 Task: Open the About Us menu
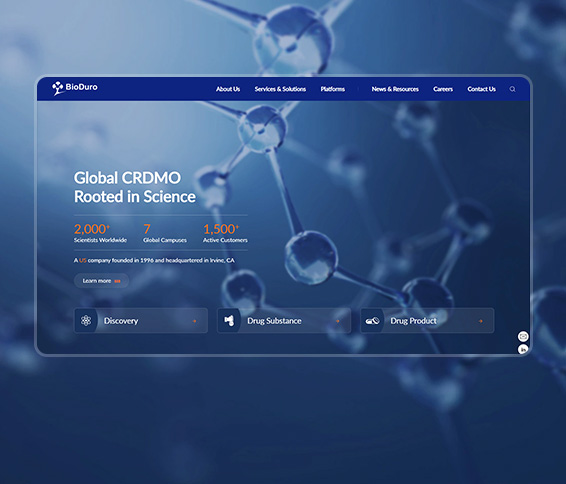pos(228,89)
